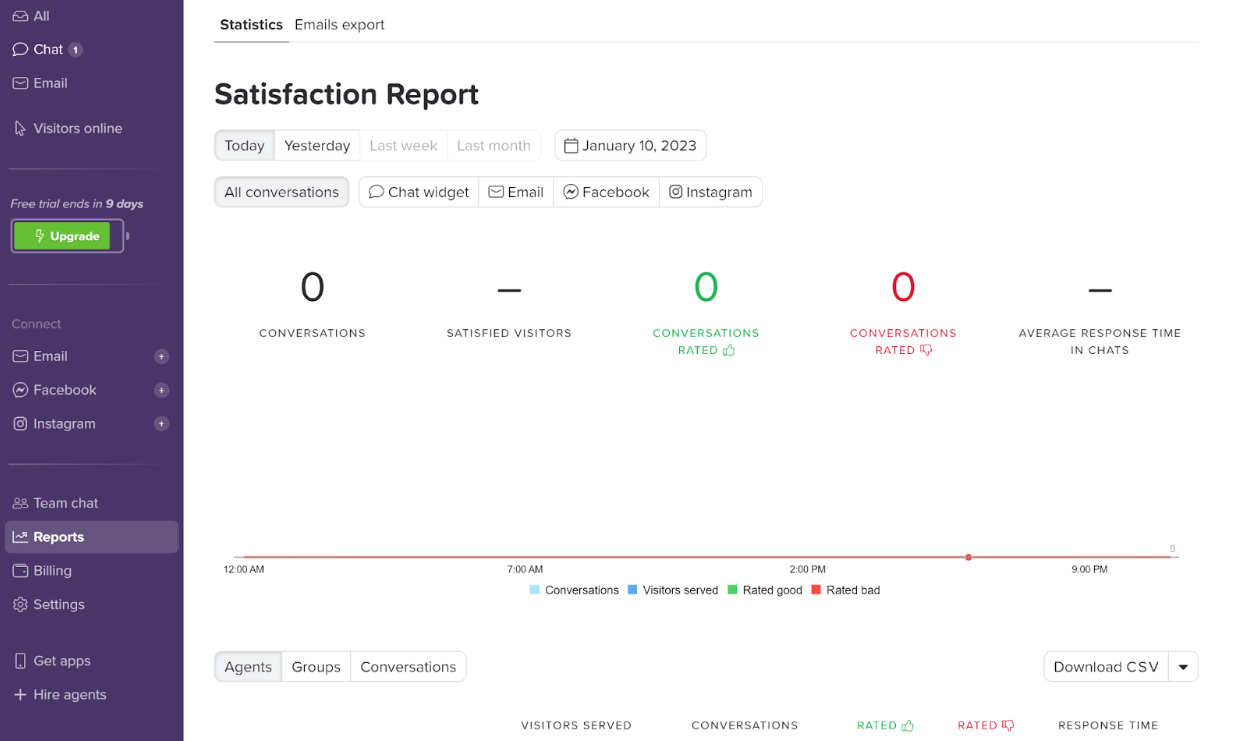Open Get apps in sidebar

click(61, 661)
